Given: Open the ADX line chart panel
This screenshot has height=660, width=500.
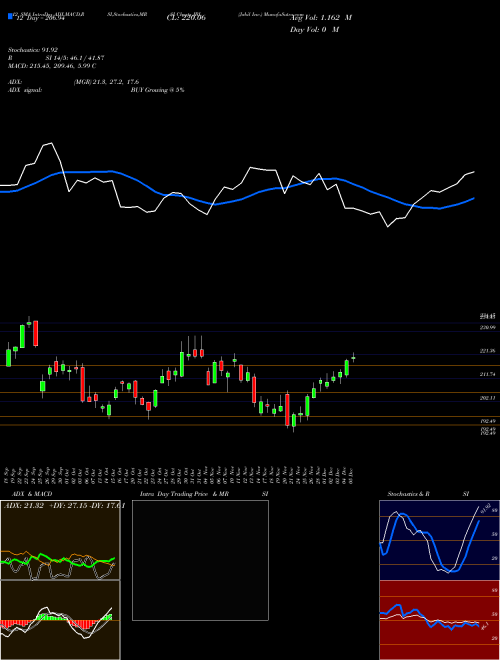Looking at the screenshot, I should (x=60, y=540).
